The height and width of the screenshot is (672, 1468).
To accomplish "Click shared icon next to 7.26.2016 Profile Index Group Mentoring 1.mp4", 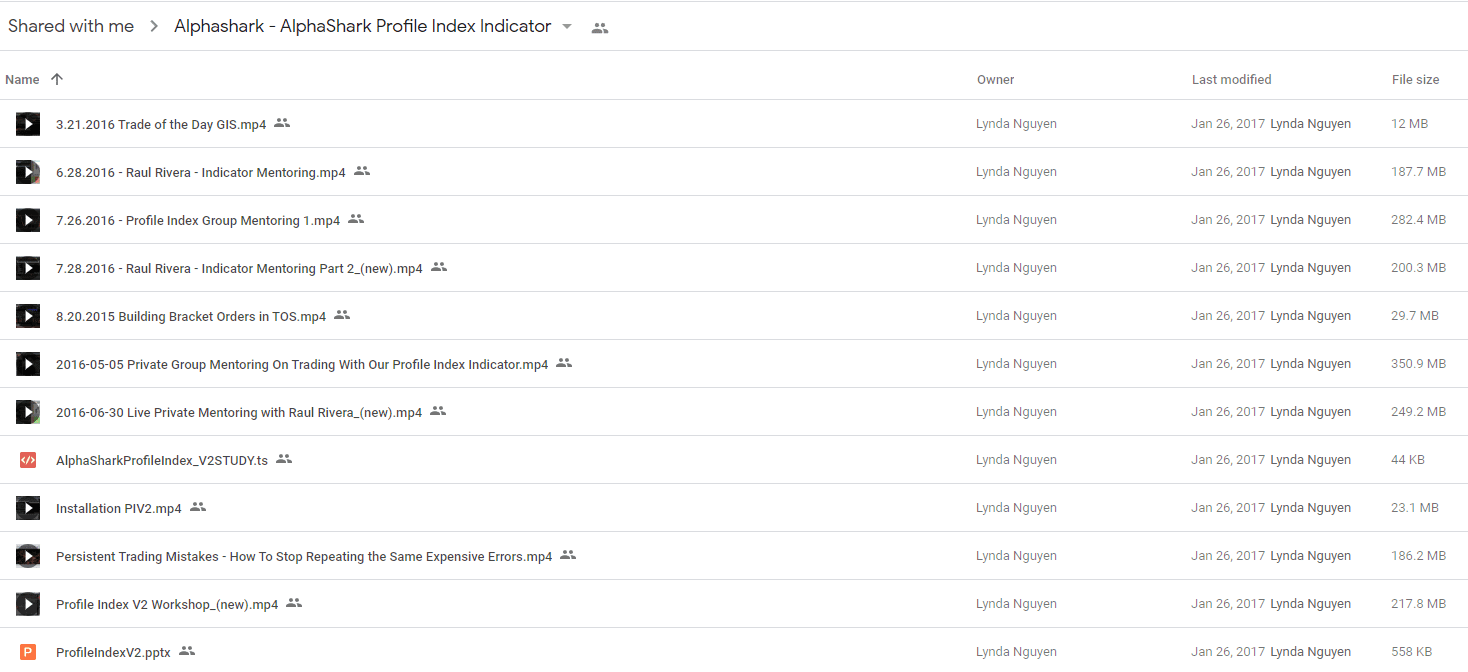I will coord(356,219).
